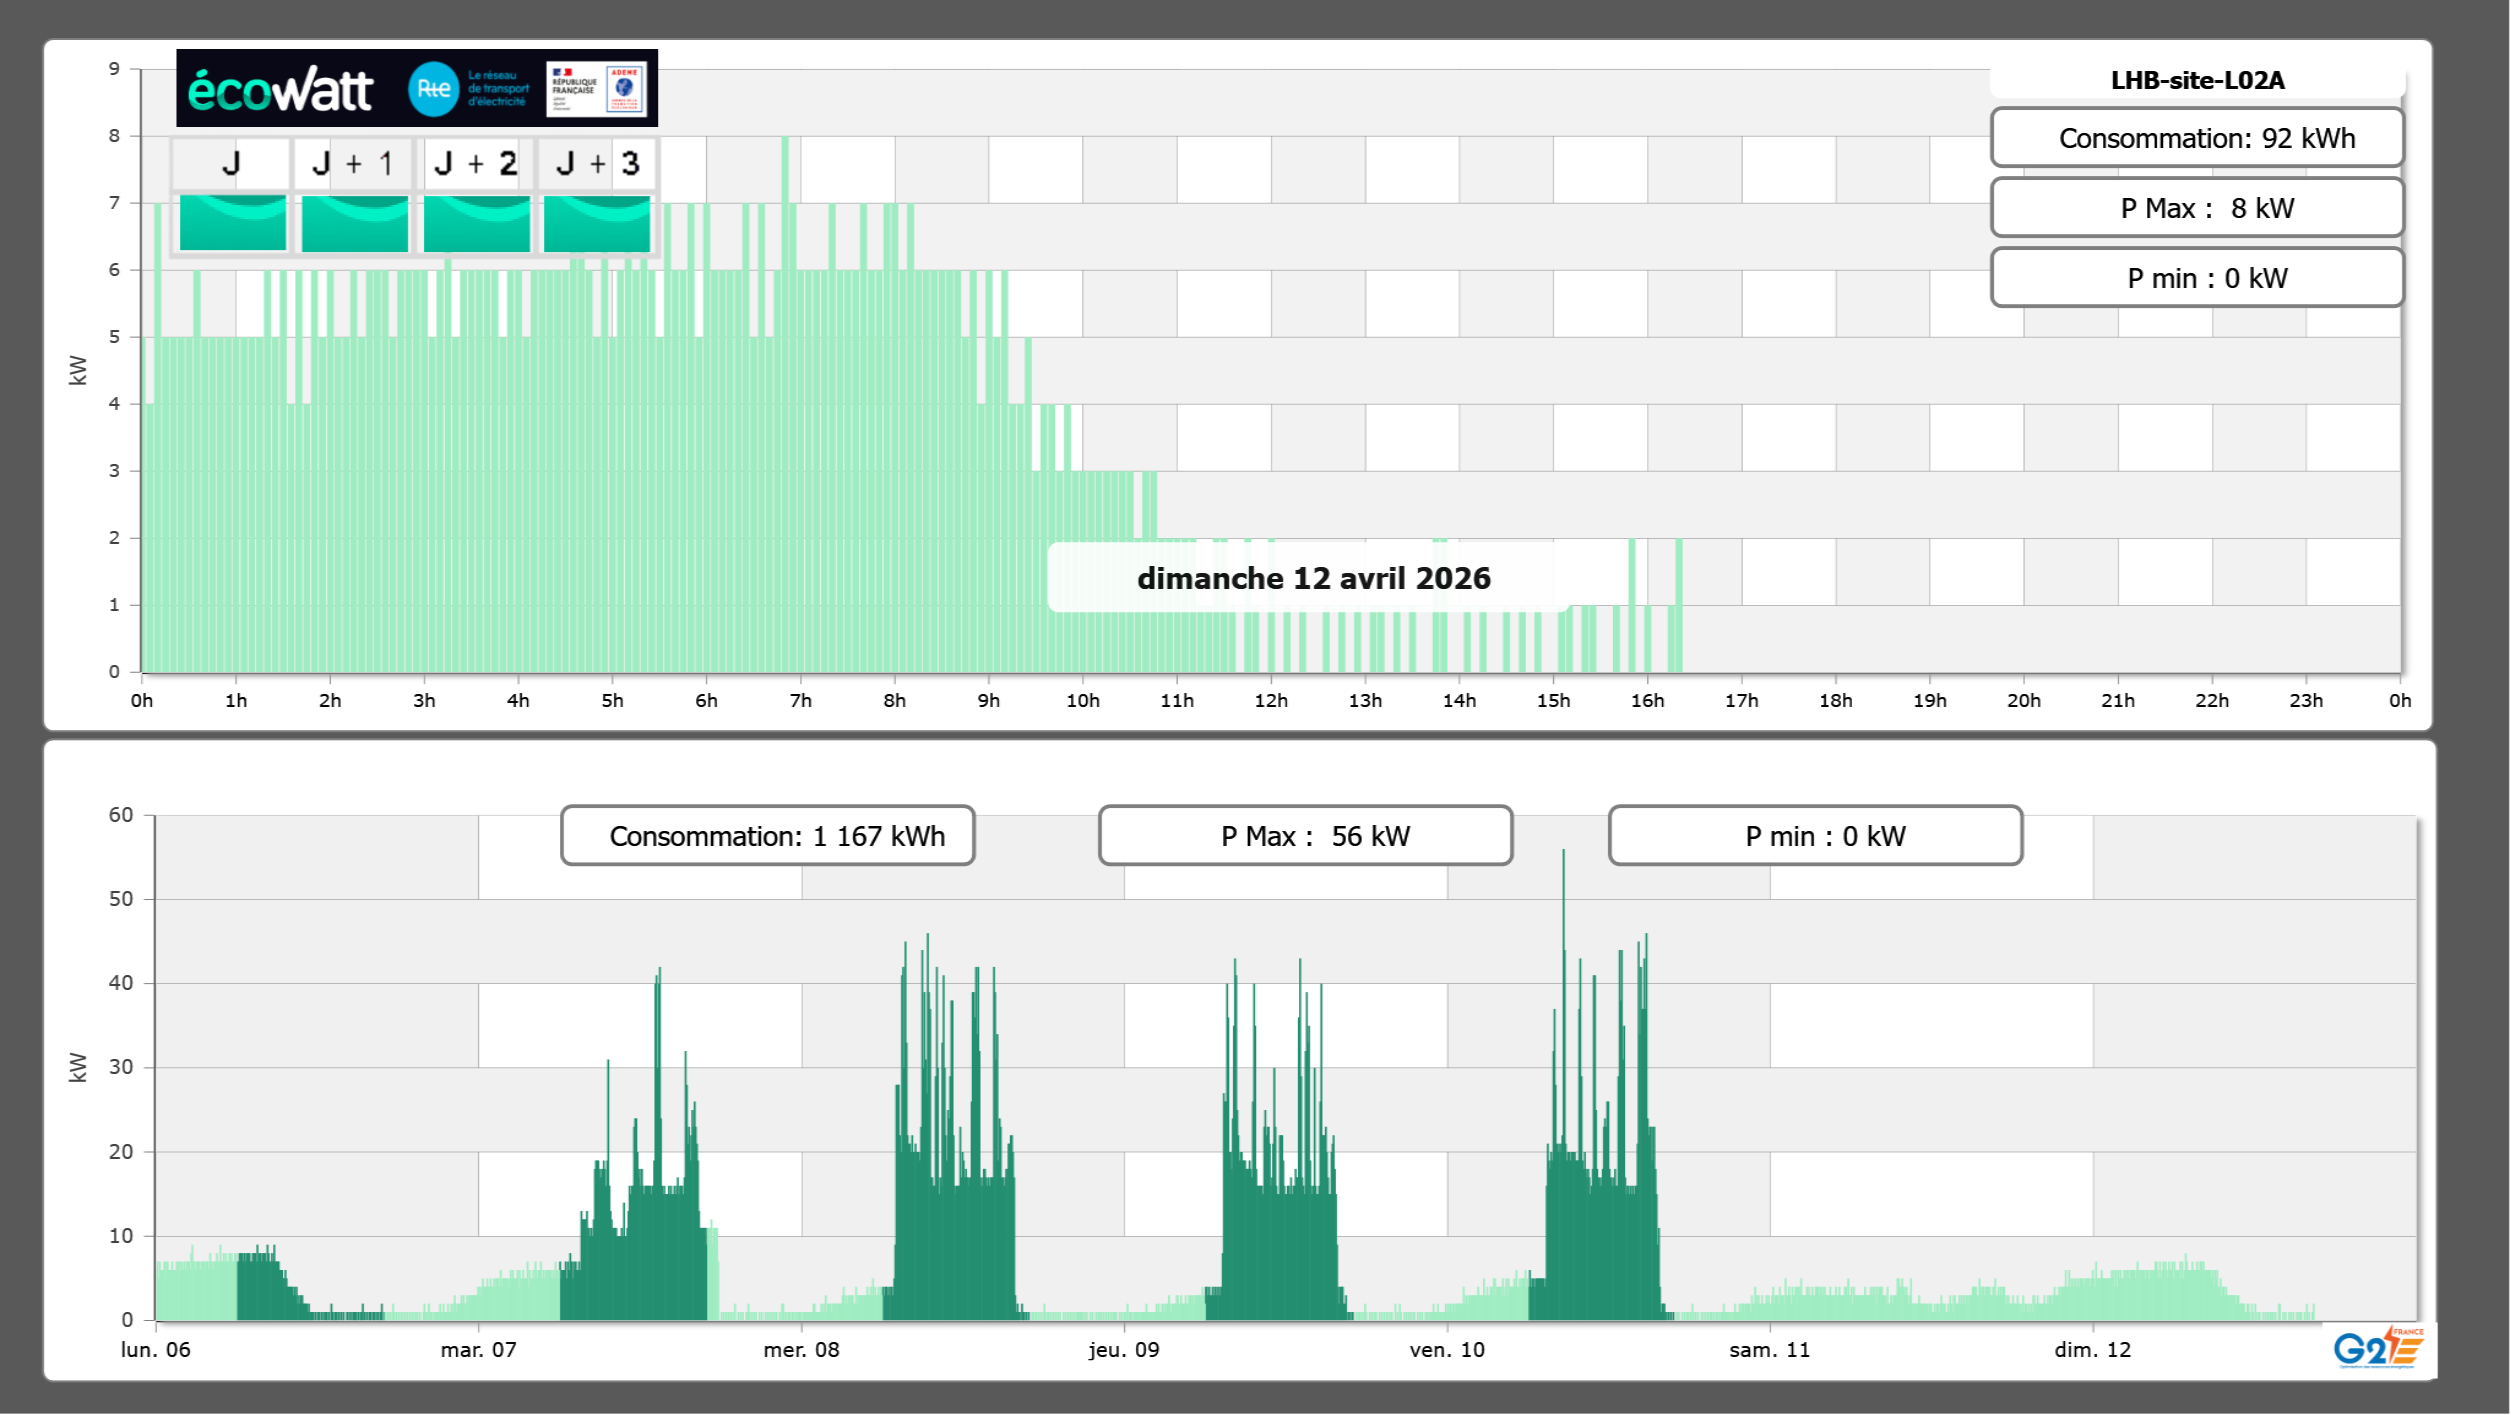Select the J + 2 day tab
Image resolution: width=2511 pixels, height=1415 pixels.
[476, 163]
